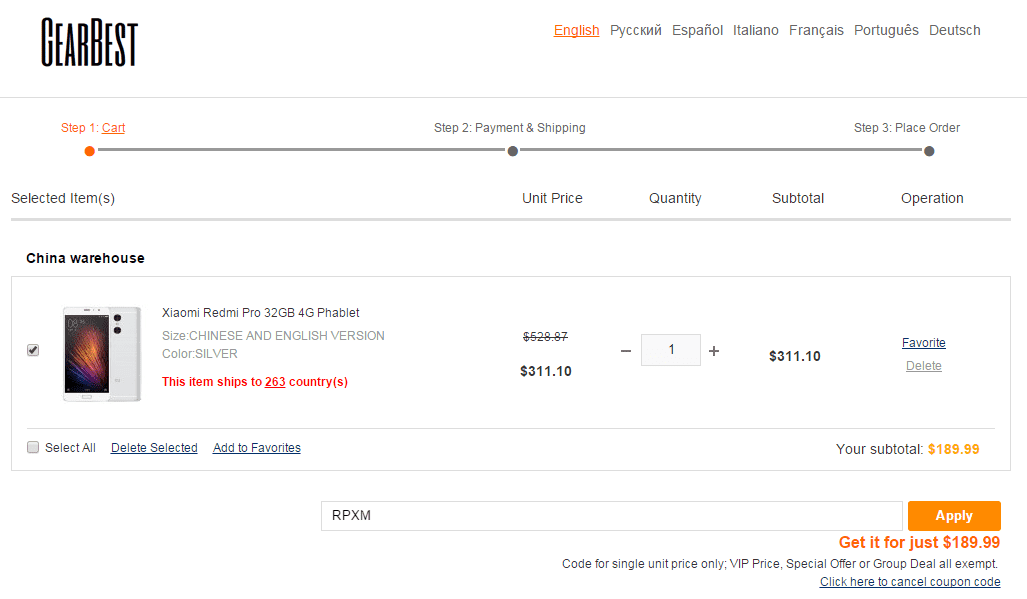Screen dimensions: 1027x599
Task: Change language to Português
Action: coord(886,30)
